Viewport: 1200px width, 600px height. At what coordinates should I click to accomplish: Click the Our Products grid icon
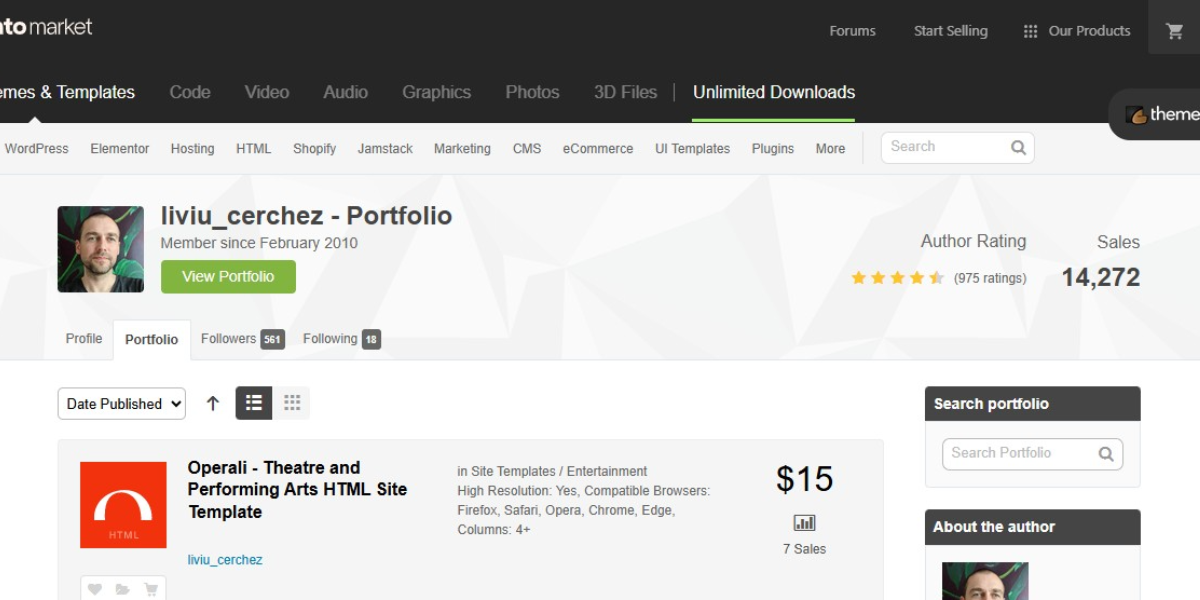pos(1030,31)
